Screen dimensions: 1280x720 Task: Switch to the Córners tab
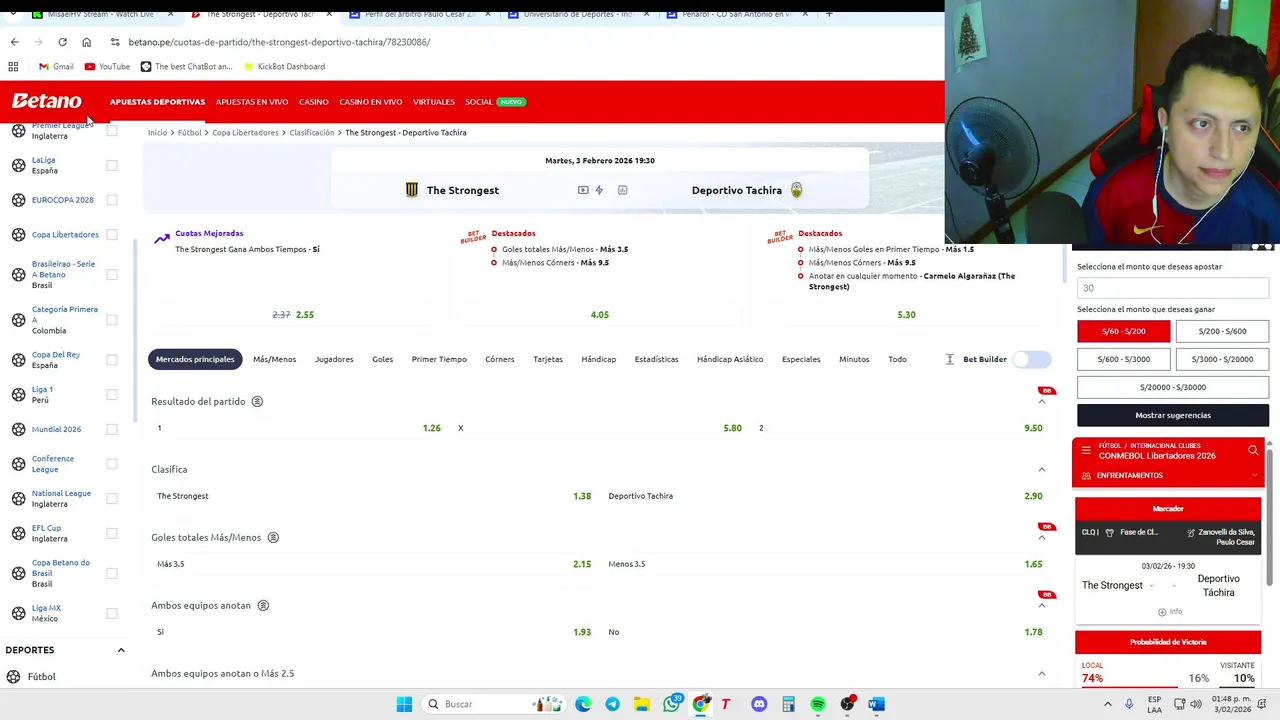(499, 359)
